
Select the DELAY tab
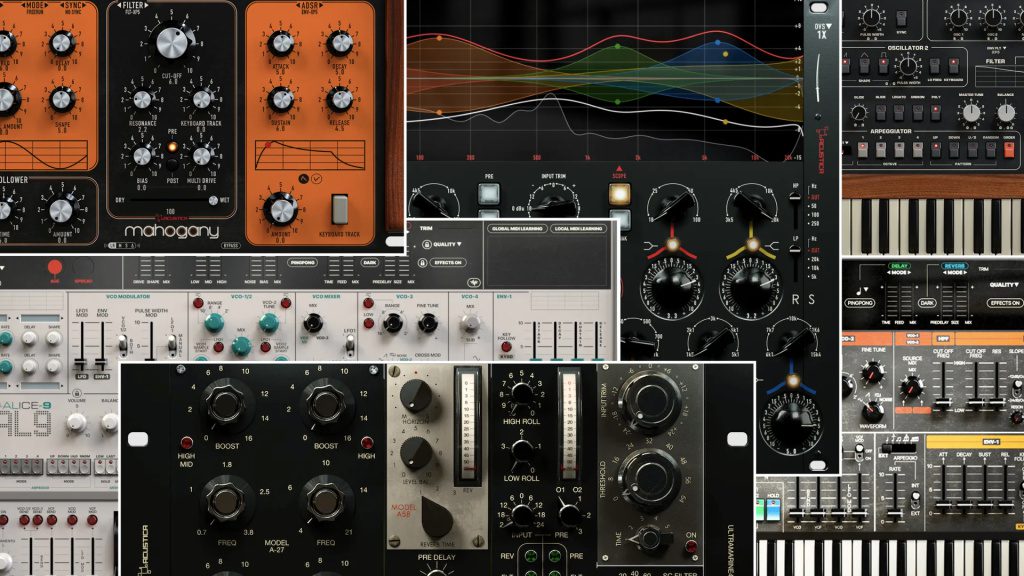[899, 266]
